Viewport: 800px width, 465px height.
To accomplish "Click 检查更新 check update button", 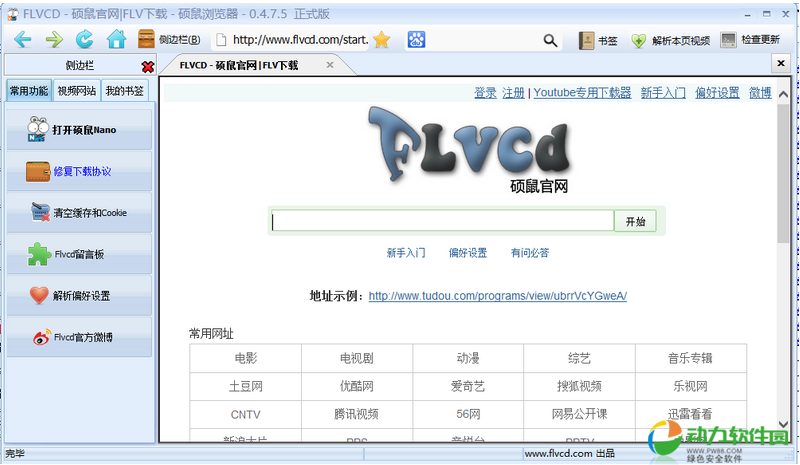I will pyautogui.click(x=749, y=40).
